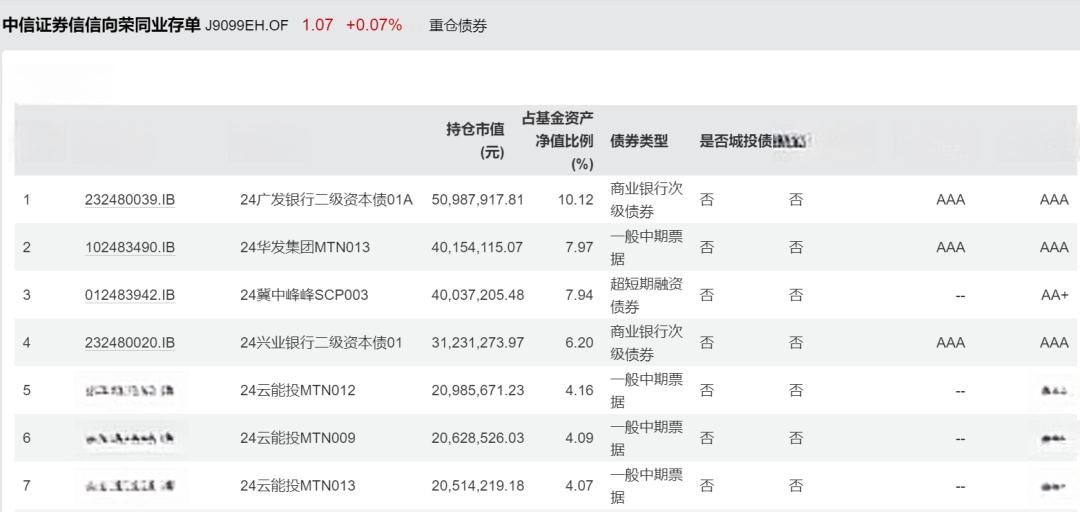The image size is (1080, 512).
Task: Click market value 40,037,205.48
Action: 478,295
